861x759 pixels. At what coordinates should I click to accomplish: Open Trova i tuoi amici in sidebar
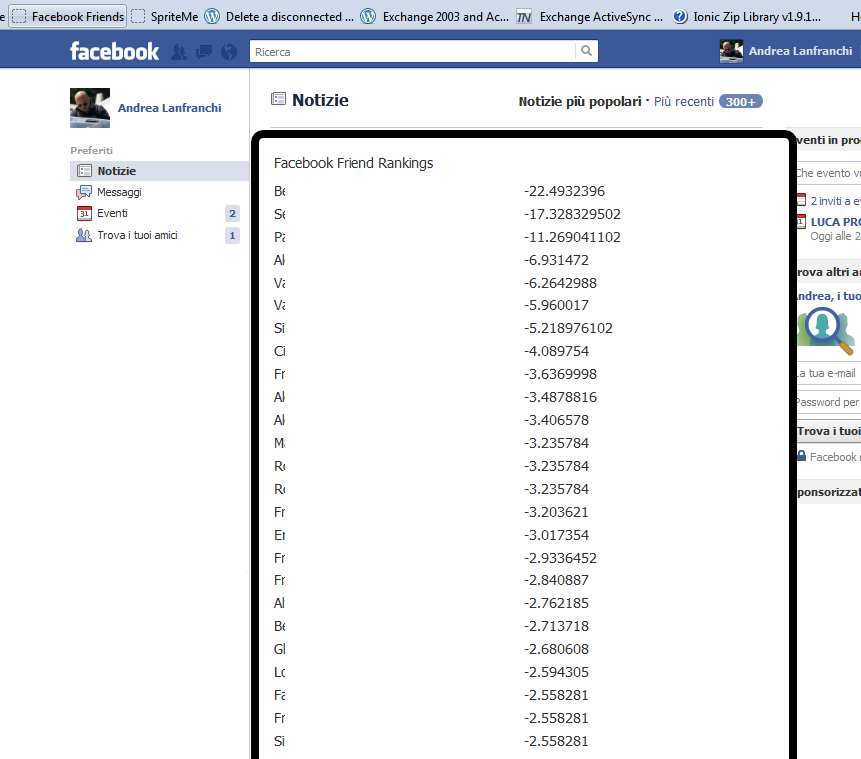click(x=137, y=235)
